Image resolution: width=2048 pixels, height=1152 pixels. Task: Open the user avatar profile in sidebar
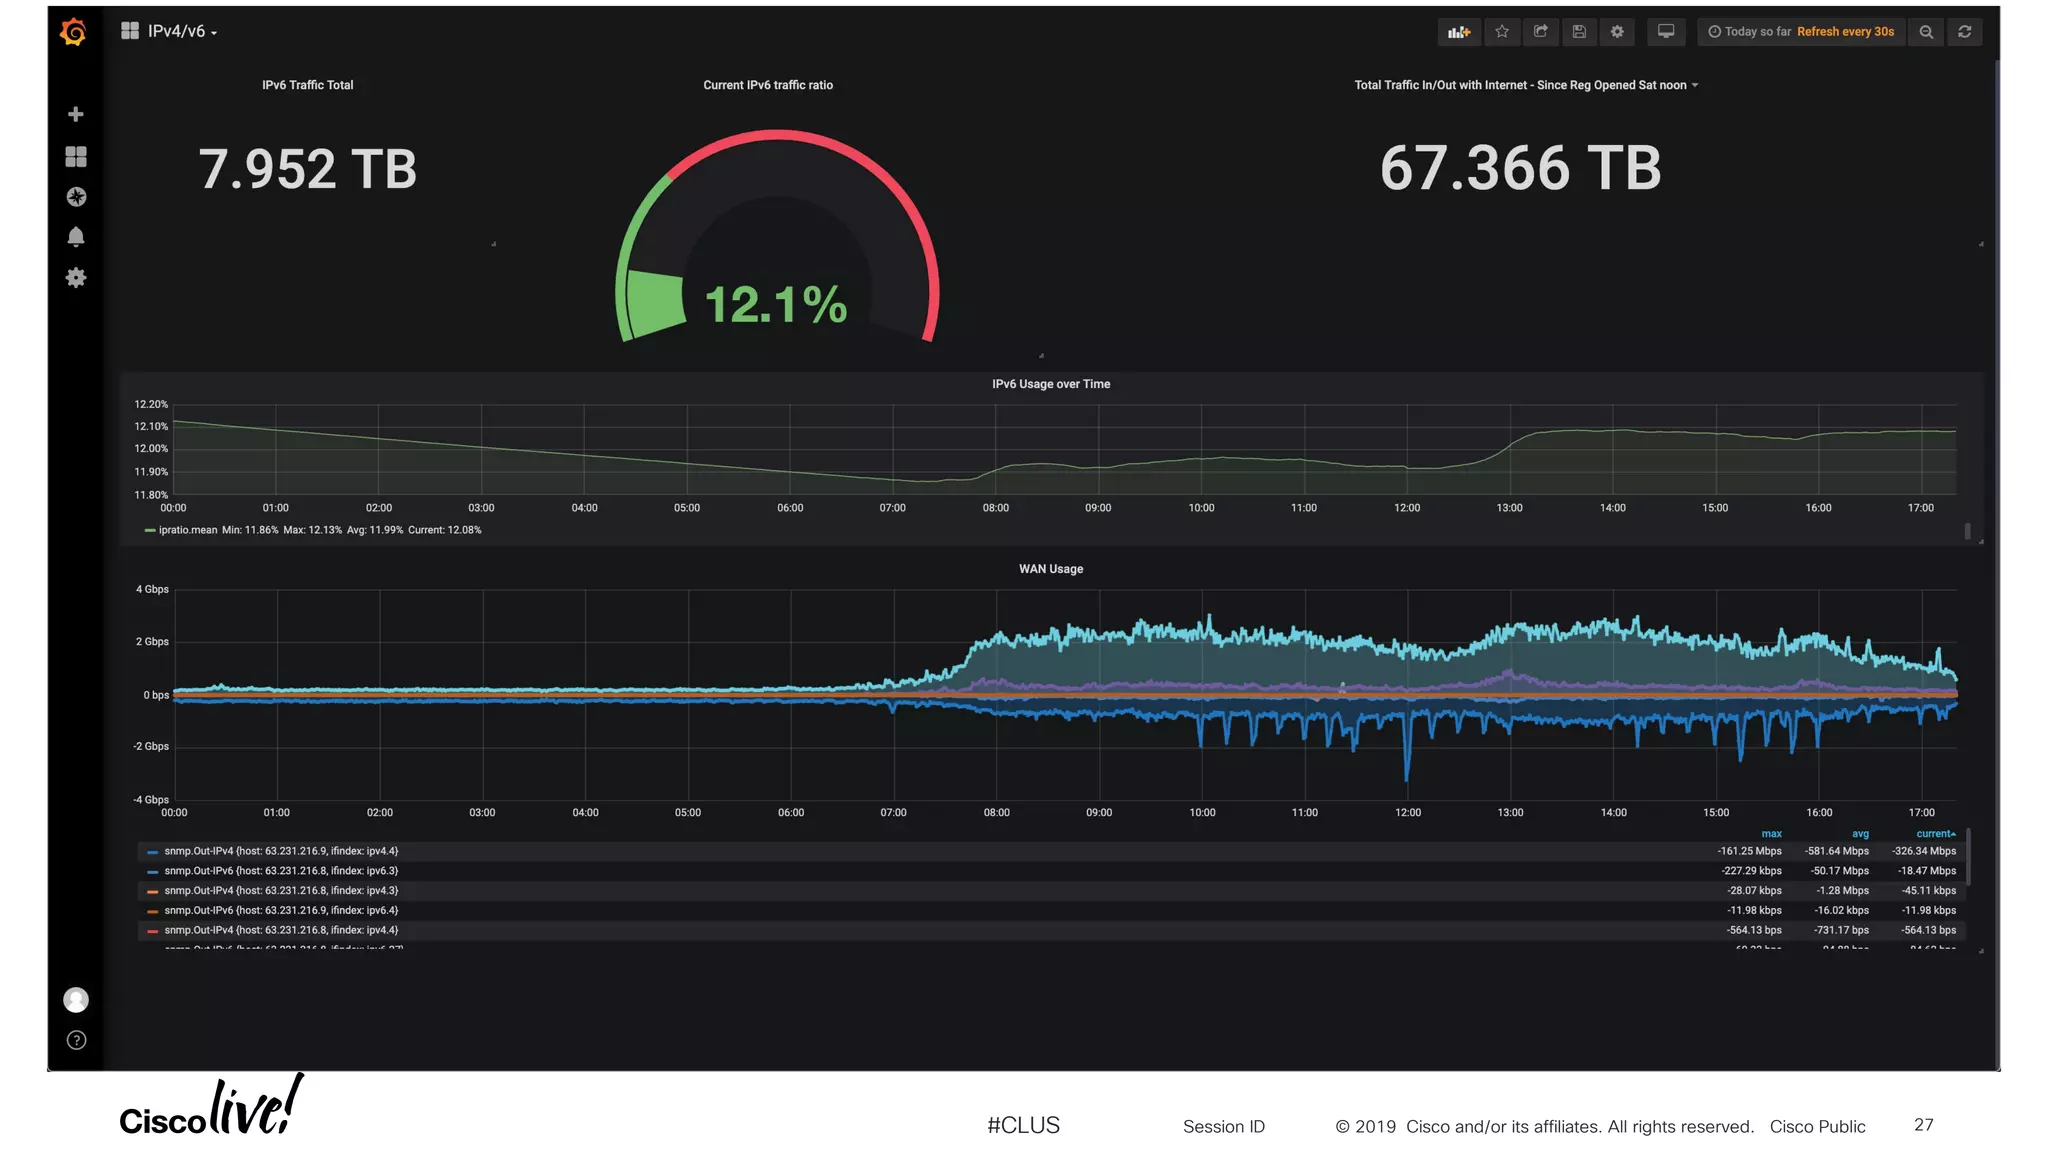(x=76, y=1000)
